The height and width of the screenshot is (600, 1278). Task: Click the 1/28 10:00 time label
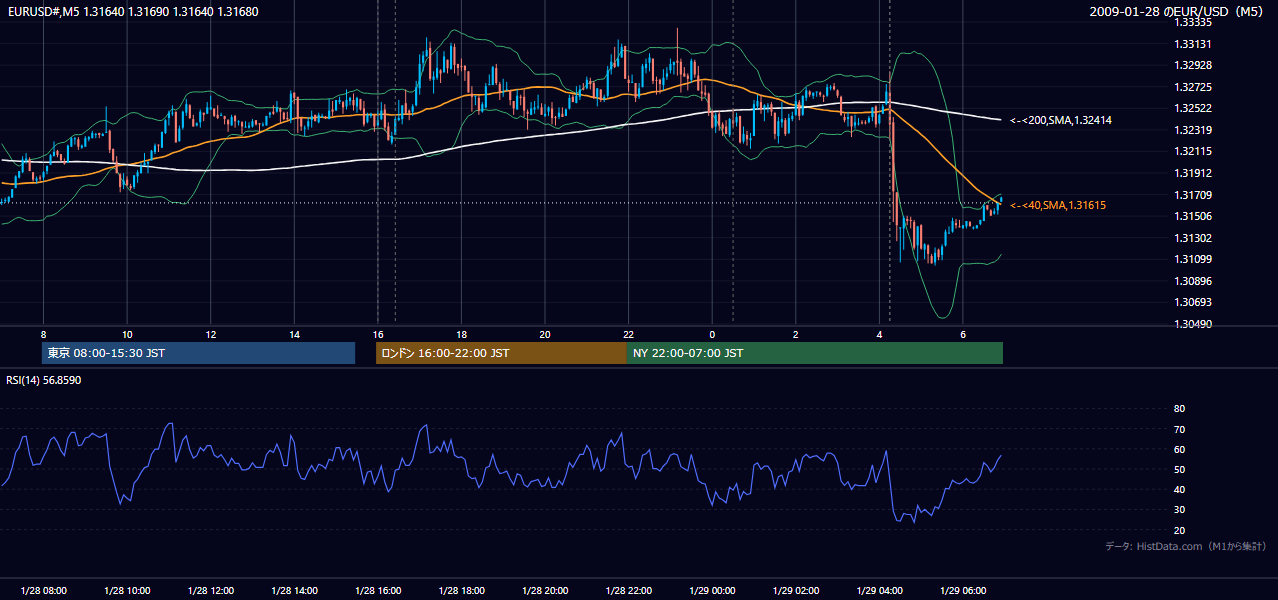pyautogui.click(x=127, y=591)
